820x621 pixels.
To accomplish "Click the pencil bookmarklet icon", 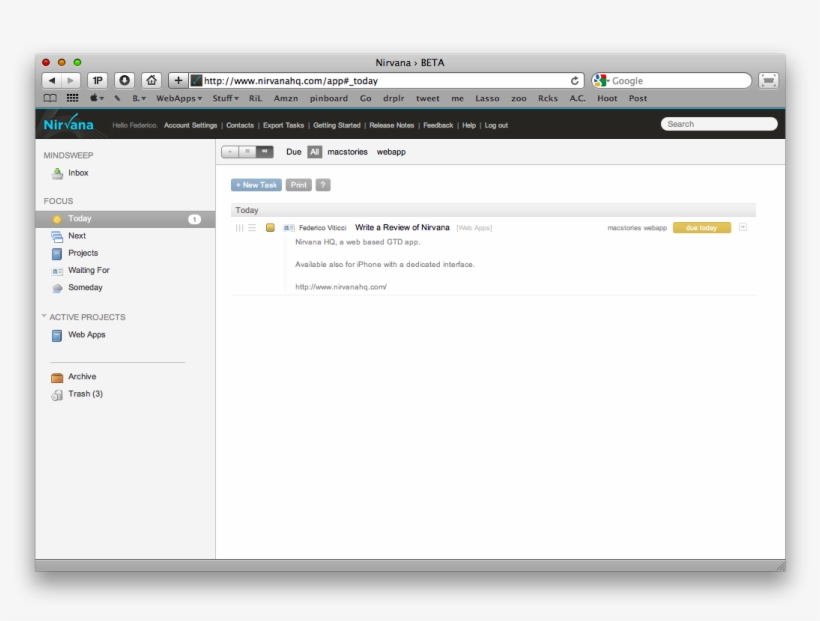I will [117, 98].
